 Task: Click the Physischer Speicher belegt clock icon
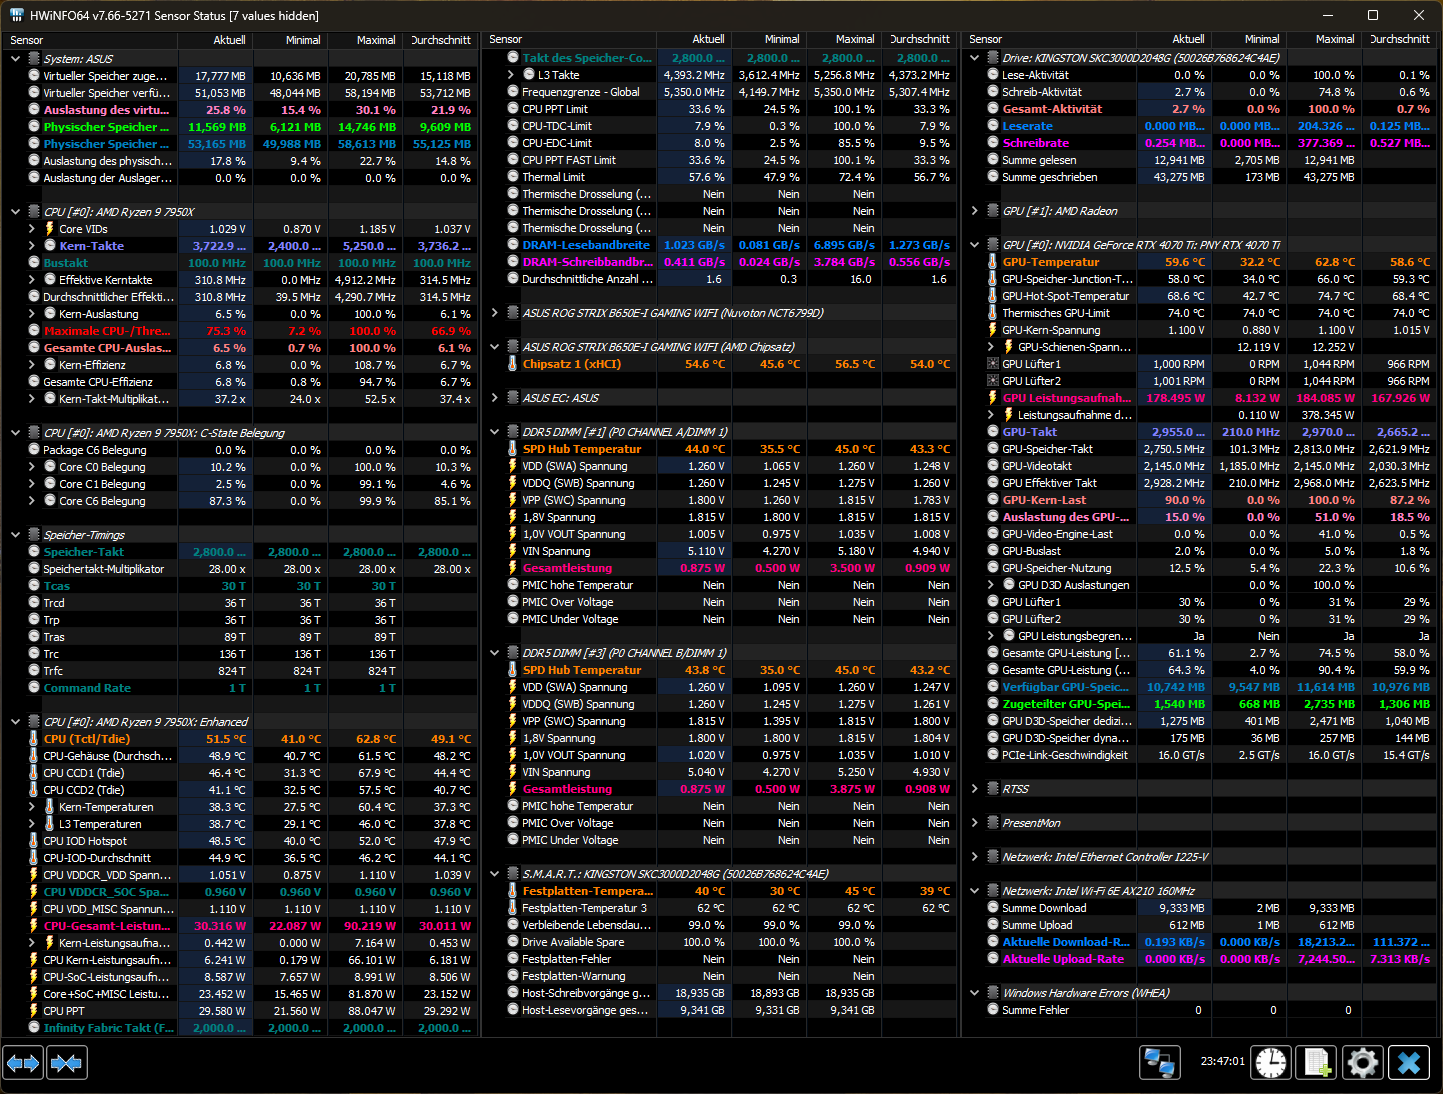34,127
